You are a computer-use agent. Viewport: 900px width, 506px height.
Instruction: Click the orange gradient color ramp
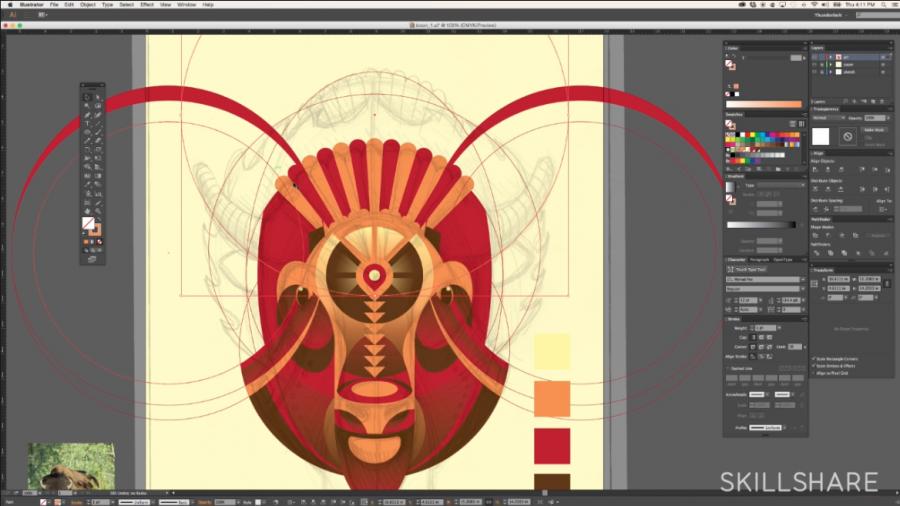tap(764, 104)
